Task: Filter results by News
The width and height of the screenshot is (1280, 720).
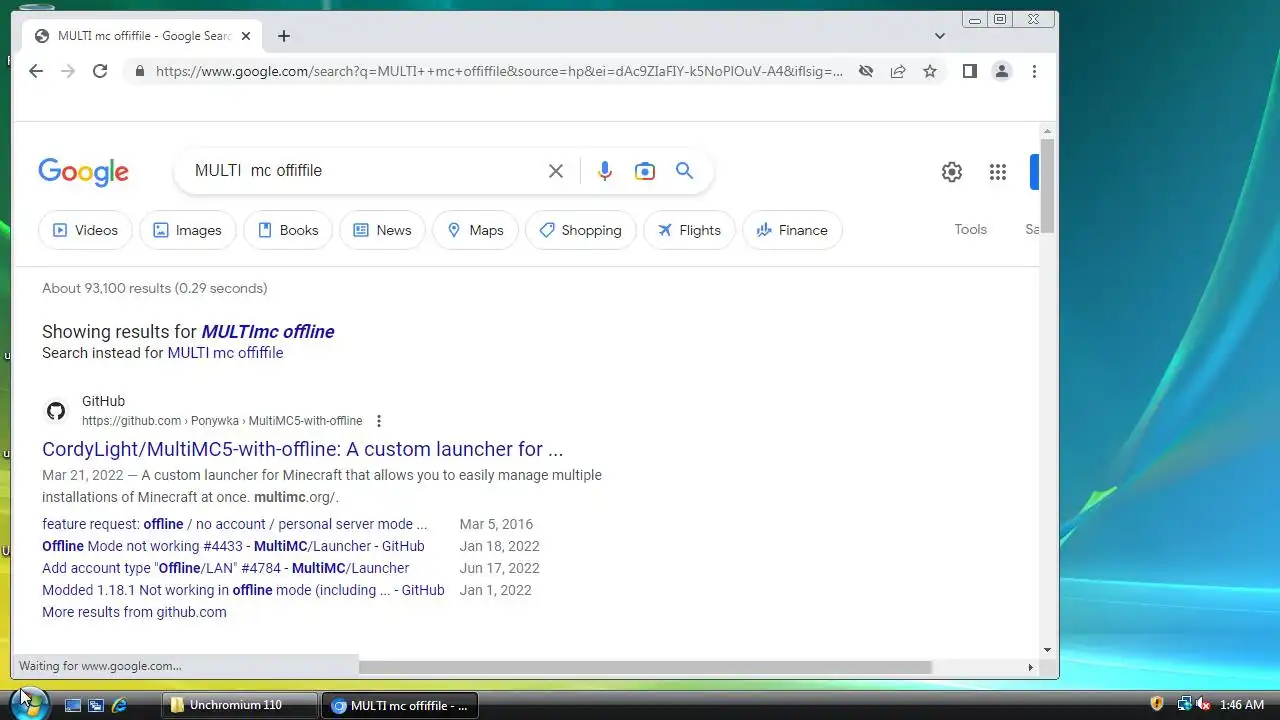Action: pos(382,230)
